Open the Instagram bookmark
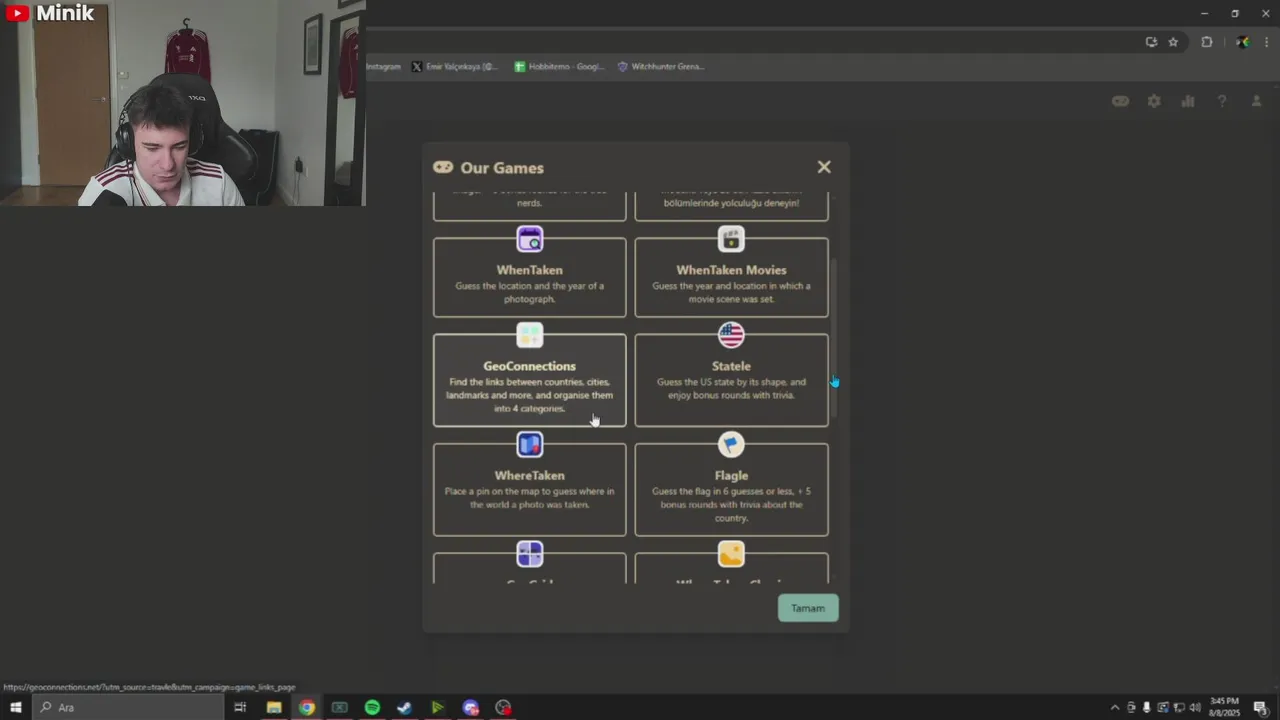The width and height of the screenshot is (1280, 720). (383, 67)
